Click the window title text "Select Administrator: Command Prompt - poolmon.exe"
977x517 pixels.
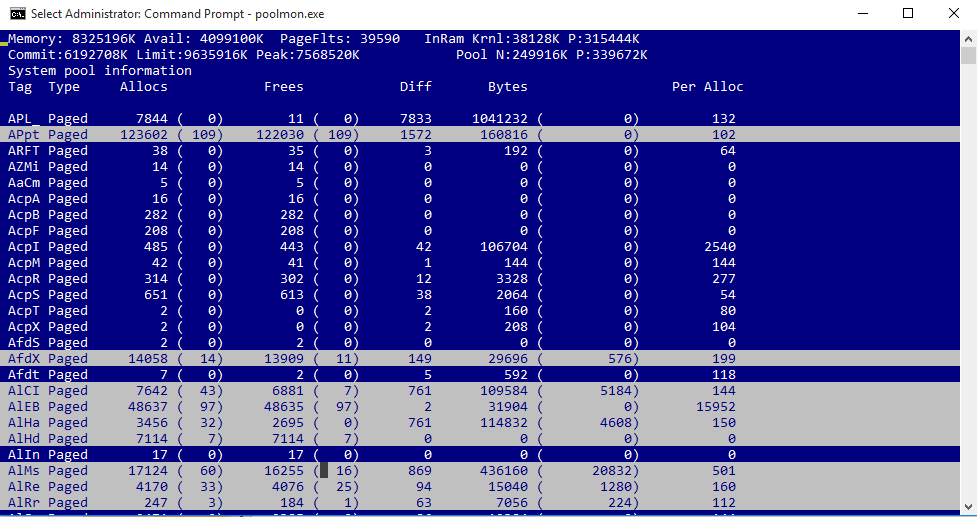(178, 13)
